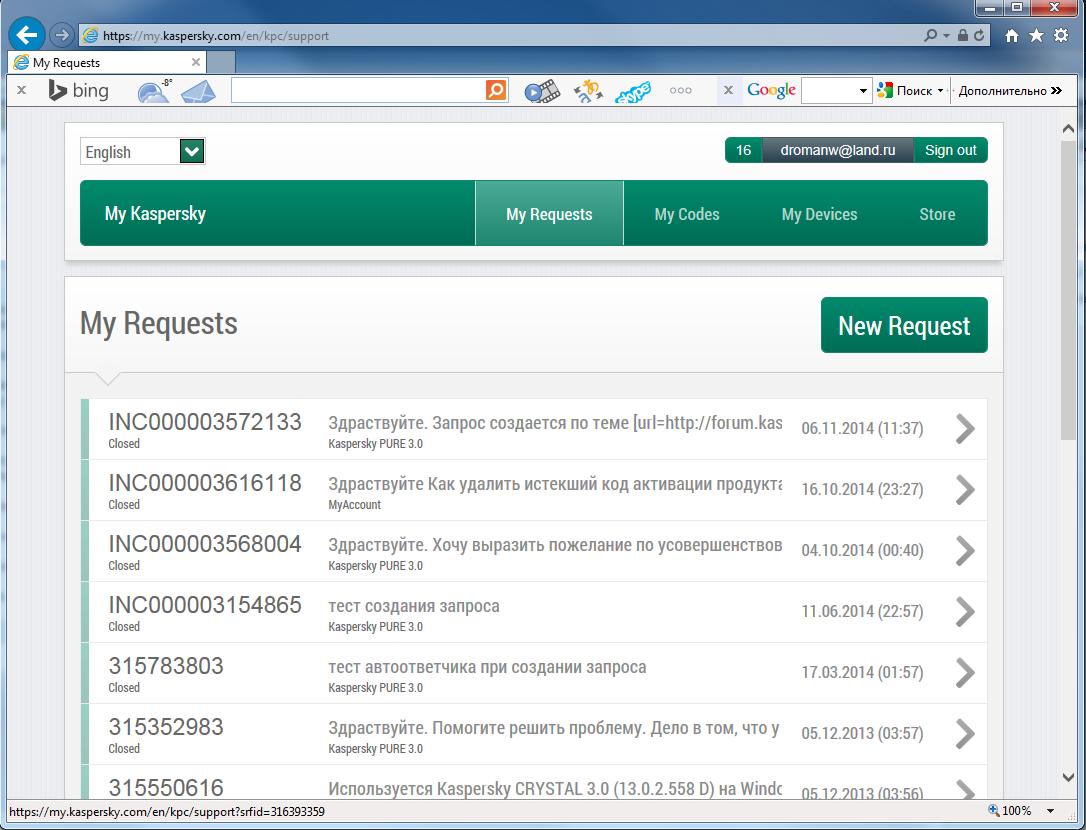This screenshot has height=830, width=1086.
Task: Expand the arrow for the 05.12.2013 (03:57) request
Action: coord(965,734)
